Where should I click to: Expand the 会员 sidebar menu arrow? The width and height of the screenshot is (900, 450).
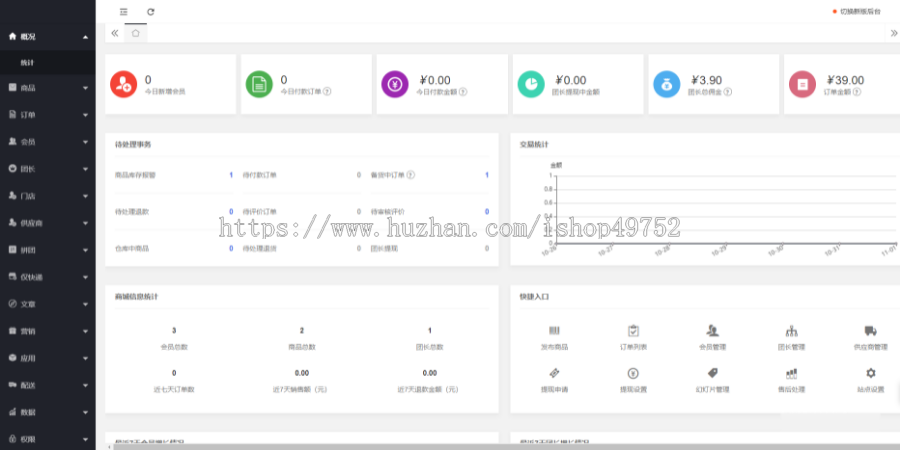point(86,142)
